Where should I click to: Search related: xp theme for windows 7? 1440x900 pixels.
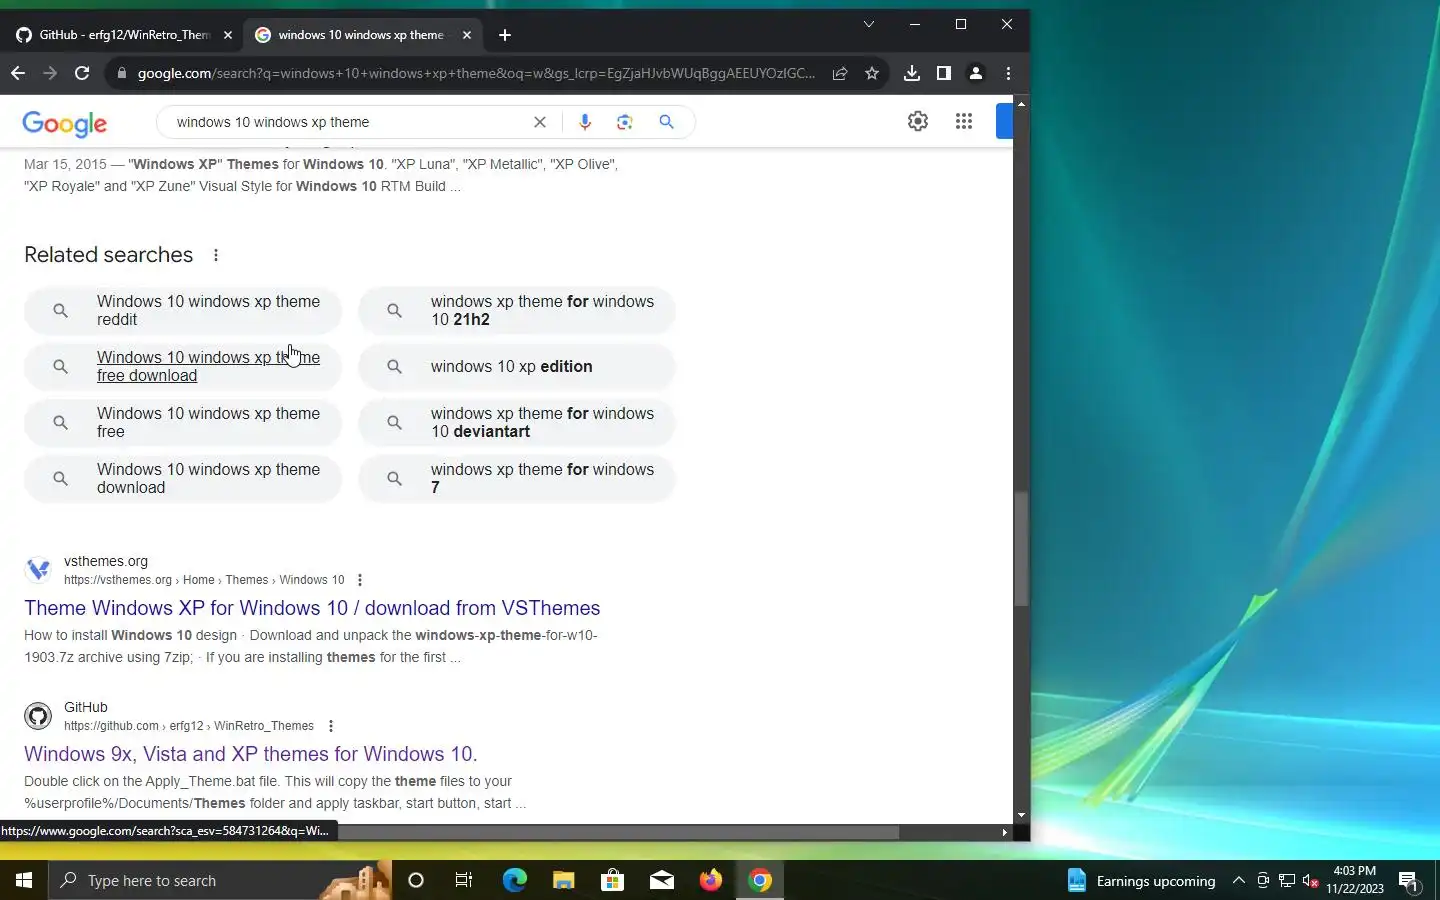click(517, 478)
